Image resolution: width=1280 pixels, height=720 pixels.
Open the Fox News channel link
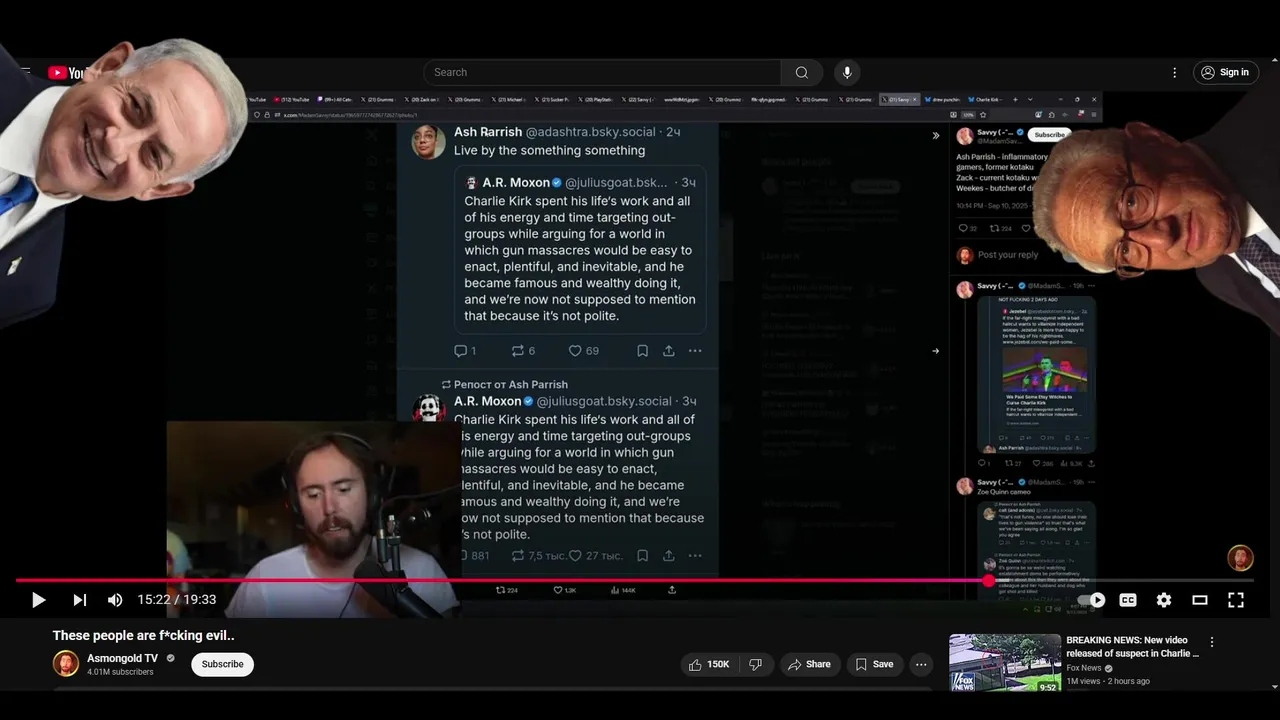tap(1084, 668)
